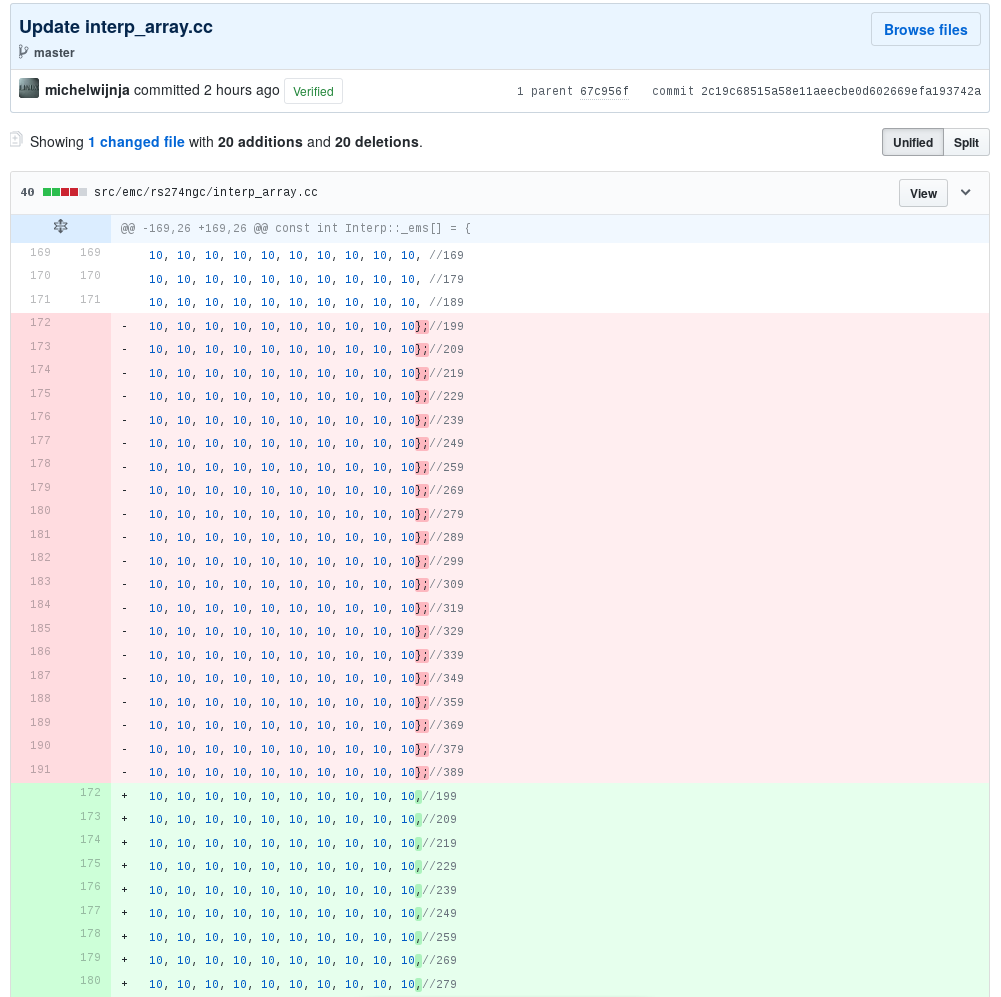This screenshot has height=997, width=1001.
Task: Click the plus marker on added line 176
Action: (x=124, y=890)
